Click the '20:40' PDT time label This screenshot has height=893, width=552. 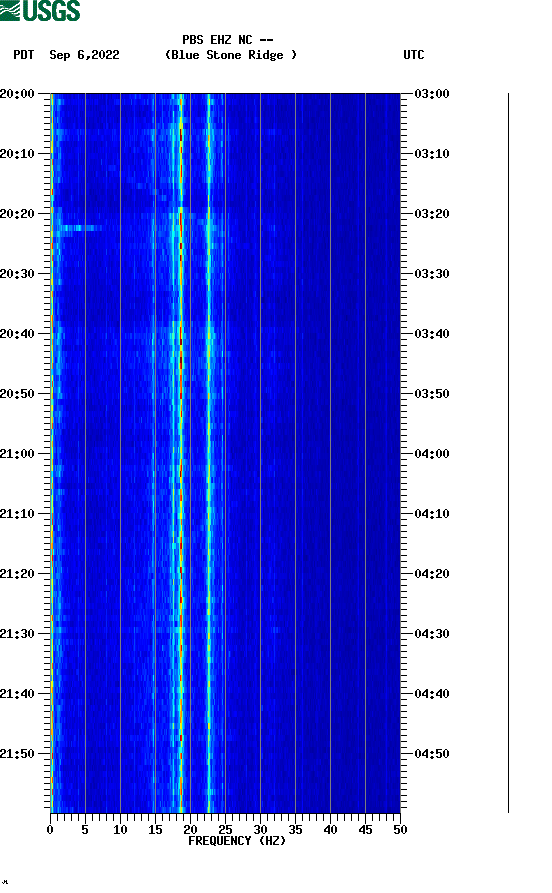(x=17, y=334)
